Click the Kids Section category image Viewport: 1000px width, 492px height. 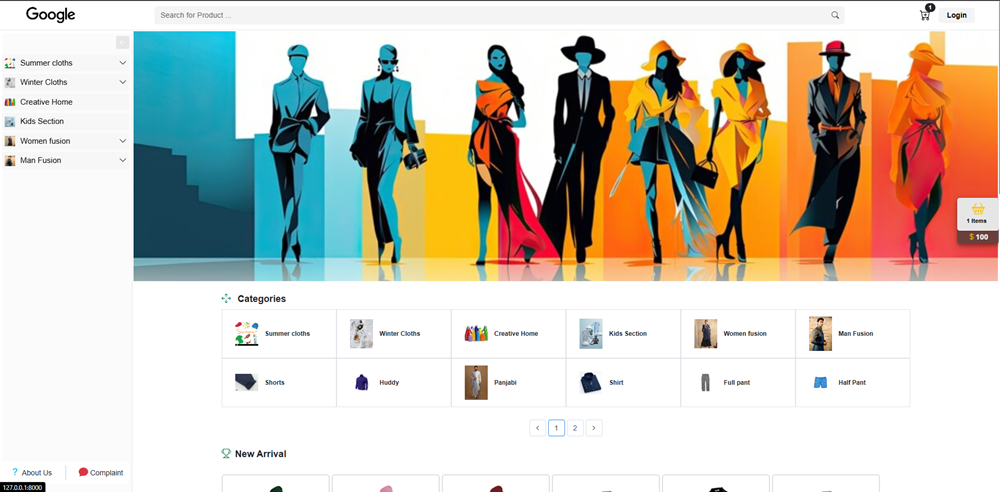[591, 334]
